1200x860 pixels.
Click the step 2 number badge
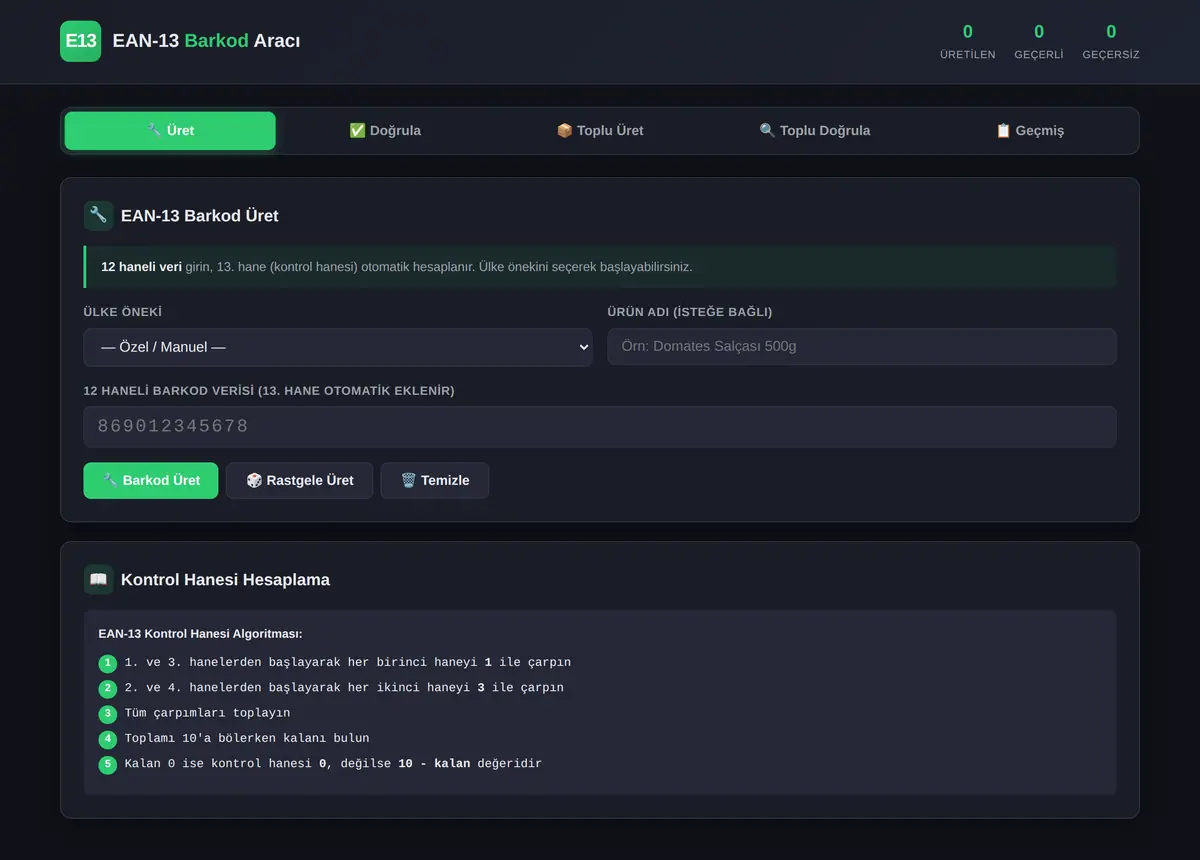(108, 688)
